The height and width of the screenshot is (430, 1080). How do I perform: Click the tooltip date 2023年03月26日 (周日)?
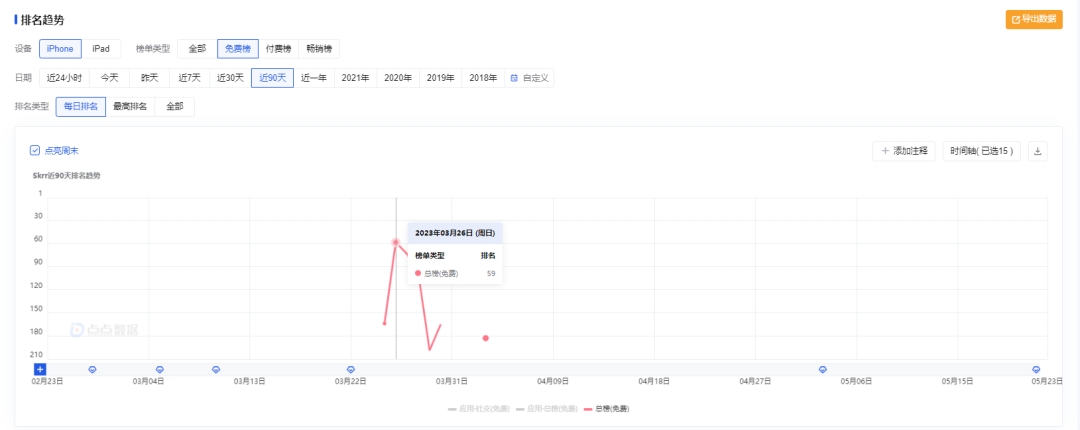pos(454,233)
